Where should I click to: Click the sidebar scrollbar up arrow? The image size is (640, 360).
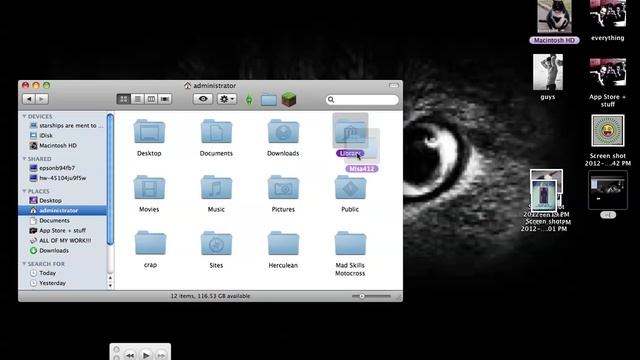(110, 278)
